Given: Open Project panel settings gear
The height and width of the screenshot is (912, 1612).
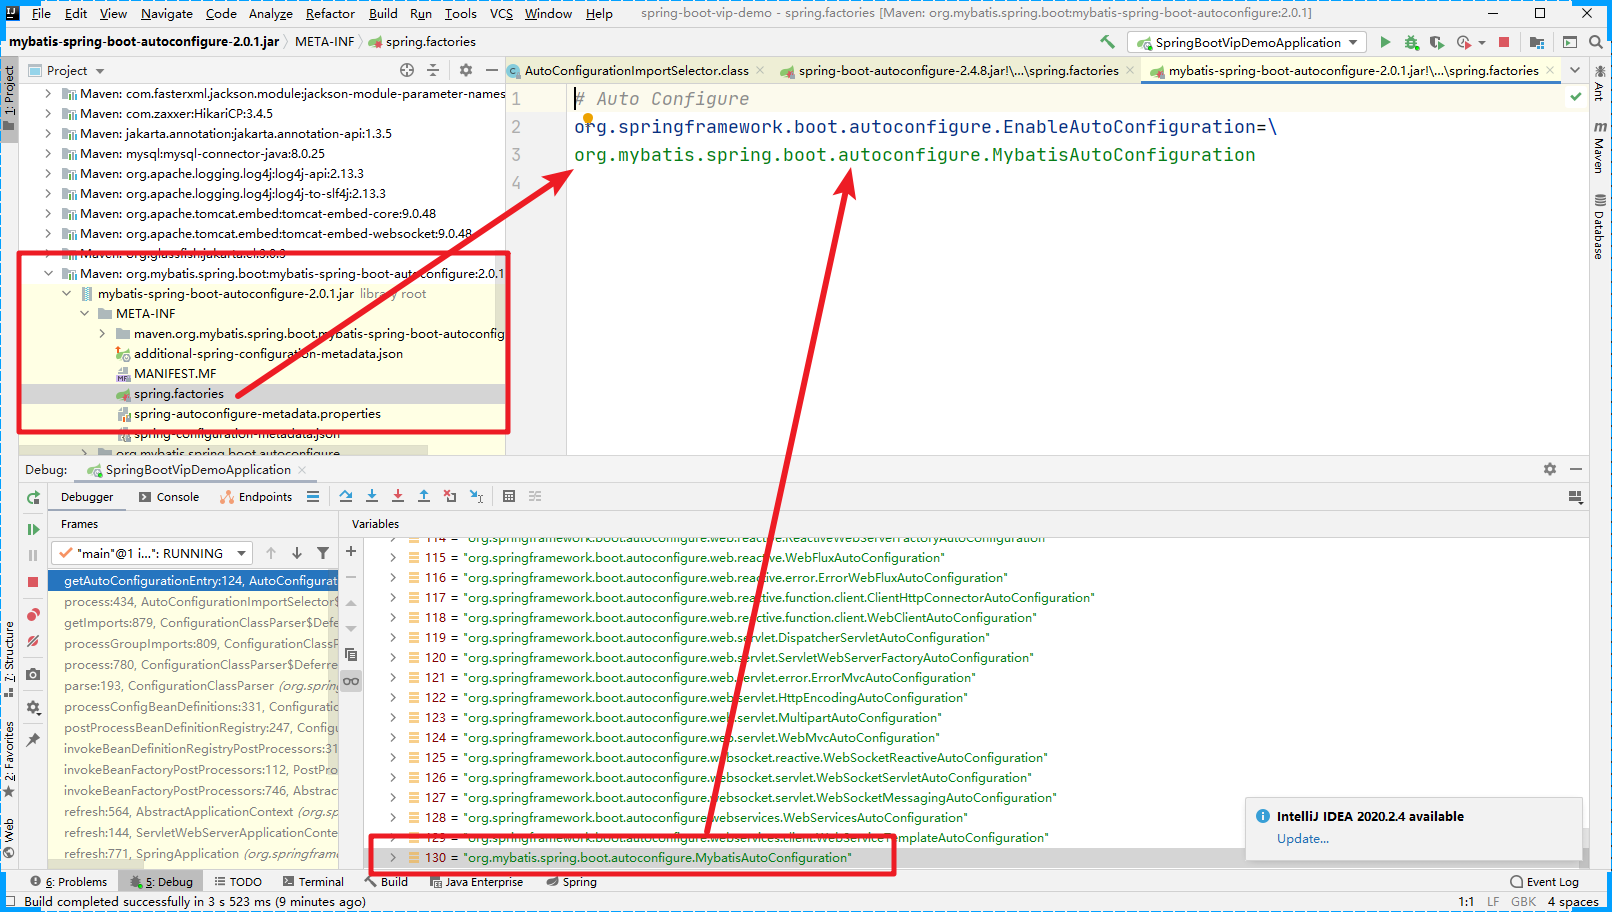Looking at the screenshot, I should [x=466, y=70].
